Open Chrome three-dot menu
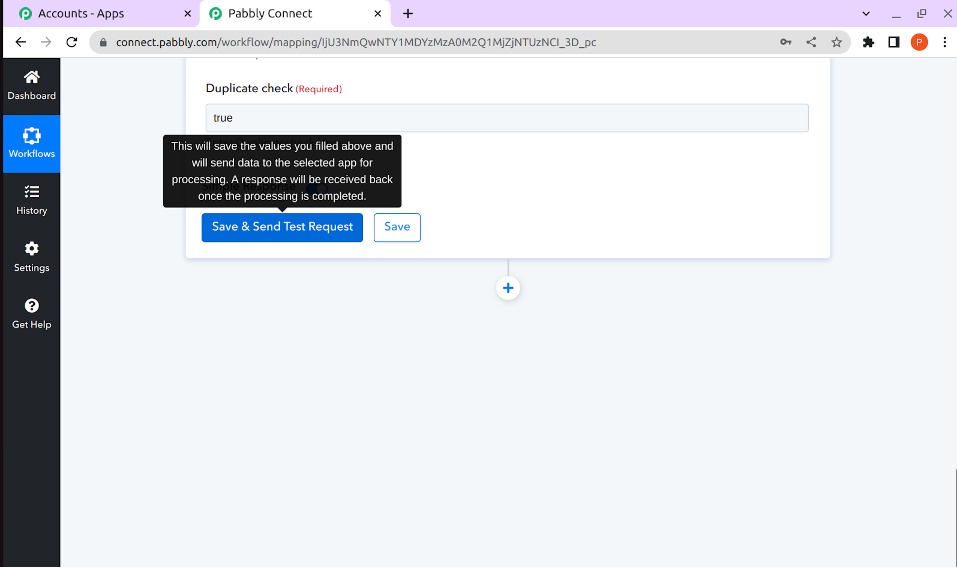Viewport: 957px width, 568px height. (x=945, y=42)
